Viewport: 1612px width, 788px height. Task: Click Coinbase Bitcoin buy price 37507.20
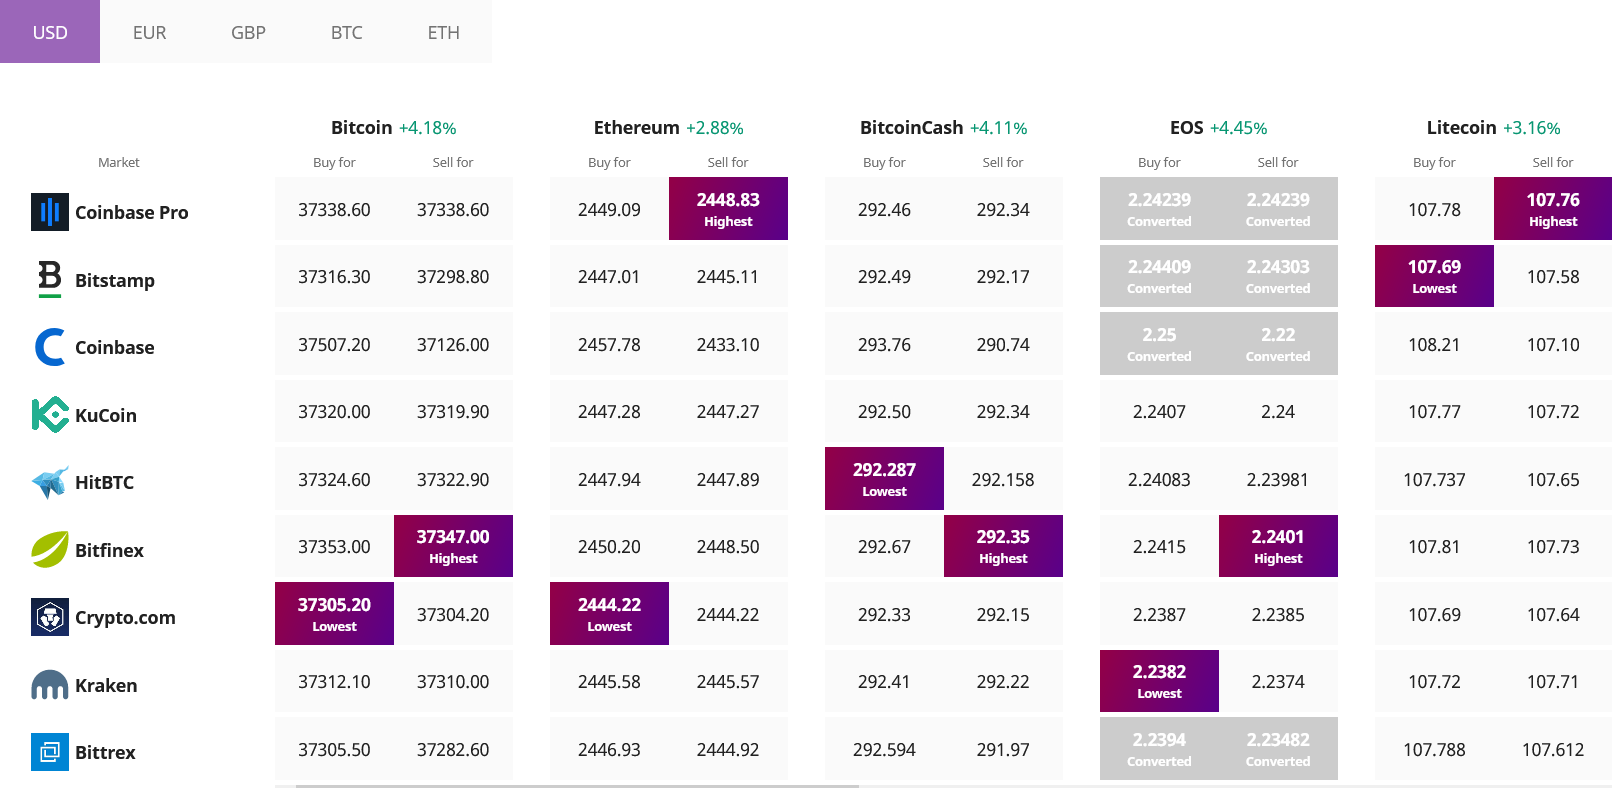334,344
